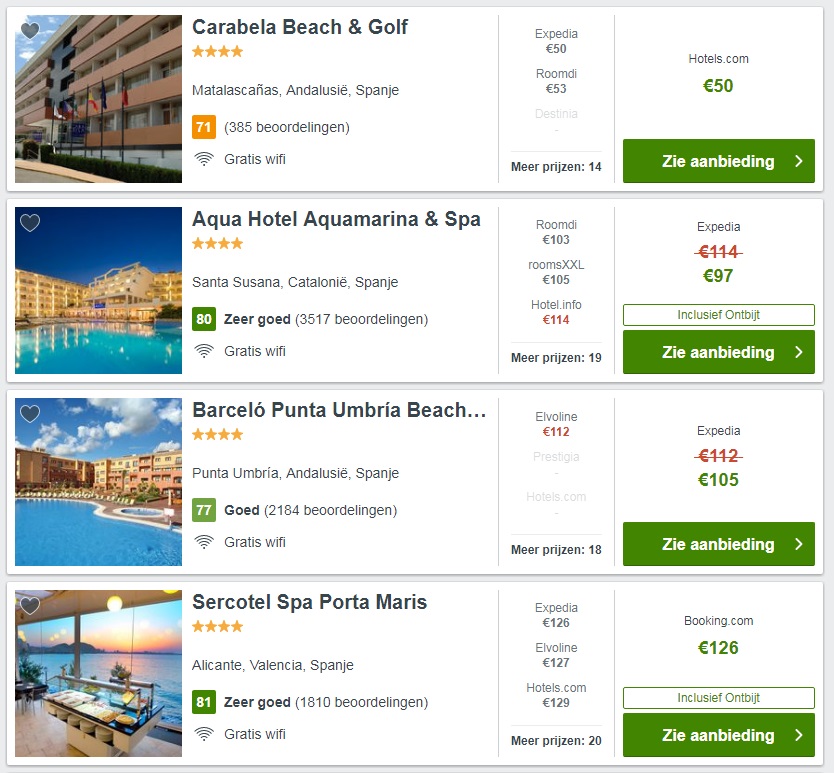Toggle the favorite heart on Carabela Beach & Golf
Viewport: 834px width, 773px height.
(x=30, y=31)
